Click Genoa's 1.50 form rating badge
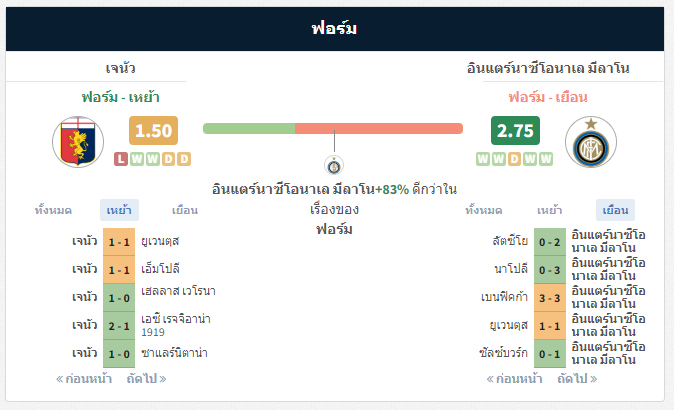 (153, 131)
